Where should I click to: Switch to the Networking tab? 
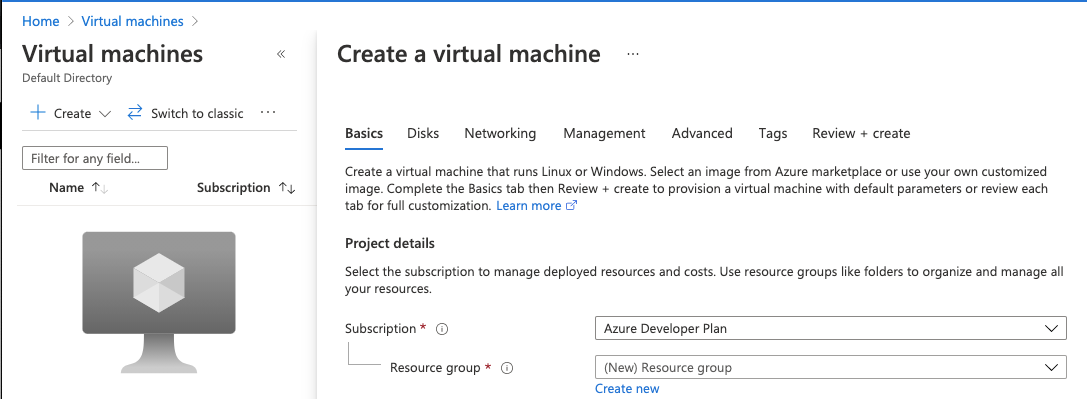point(500,133)
